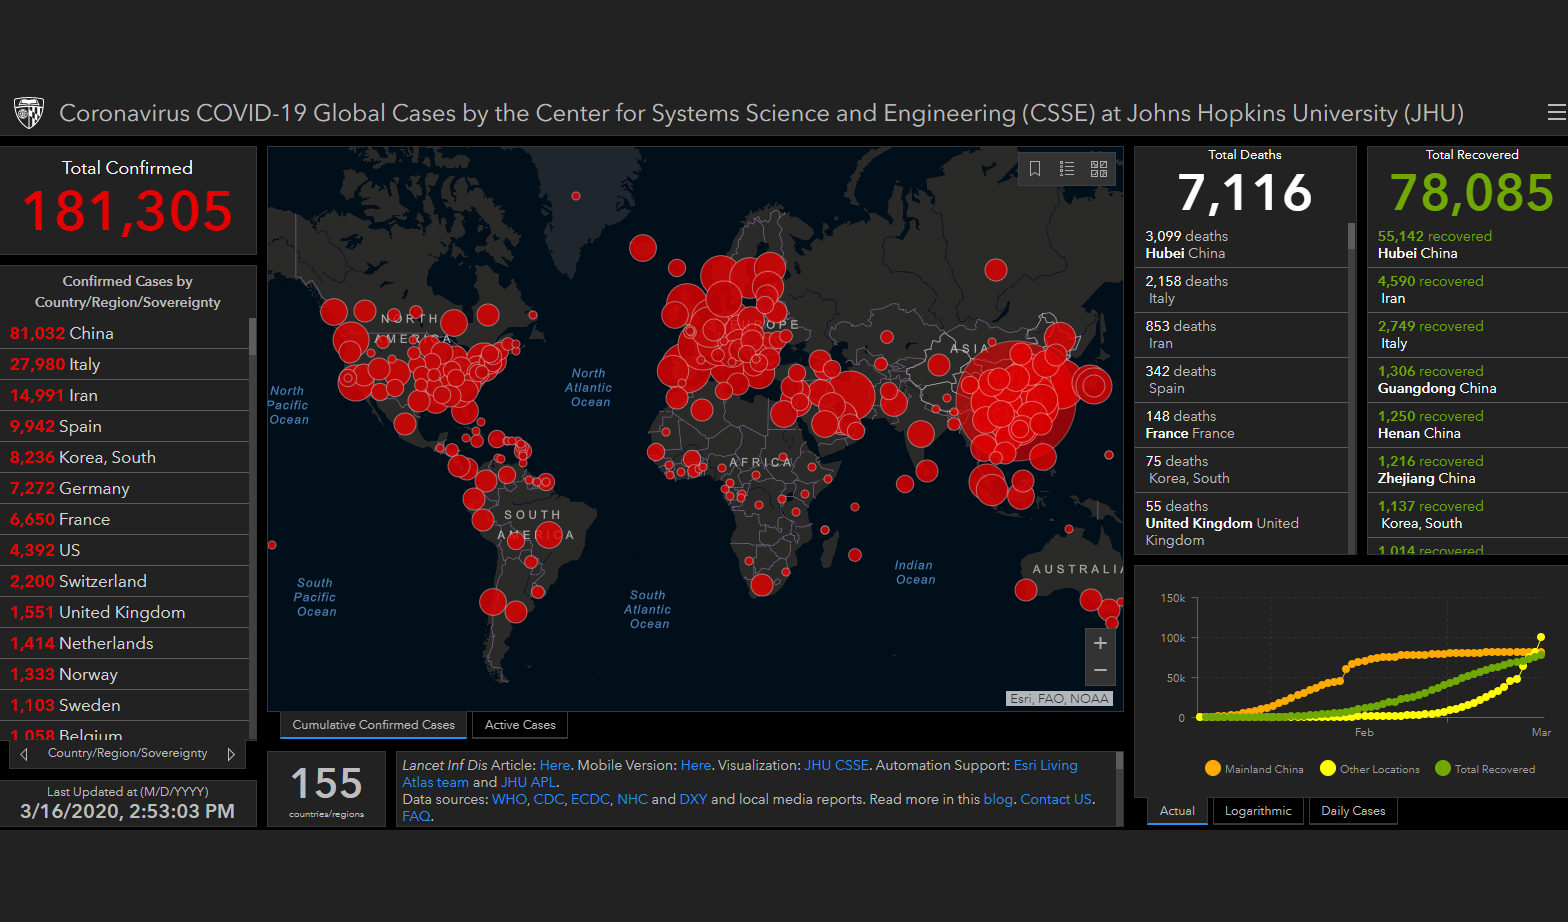Select 4,392 US in country list
The image size is (1568, 922).
pos(124,550)
